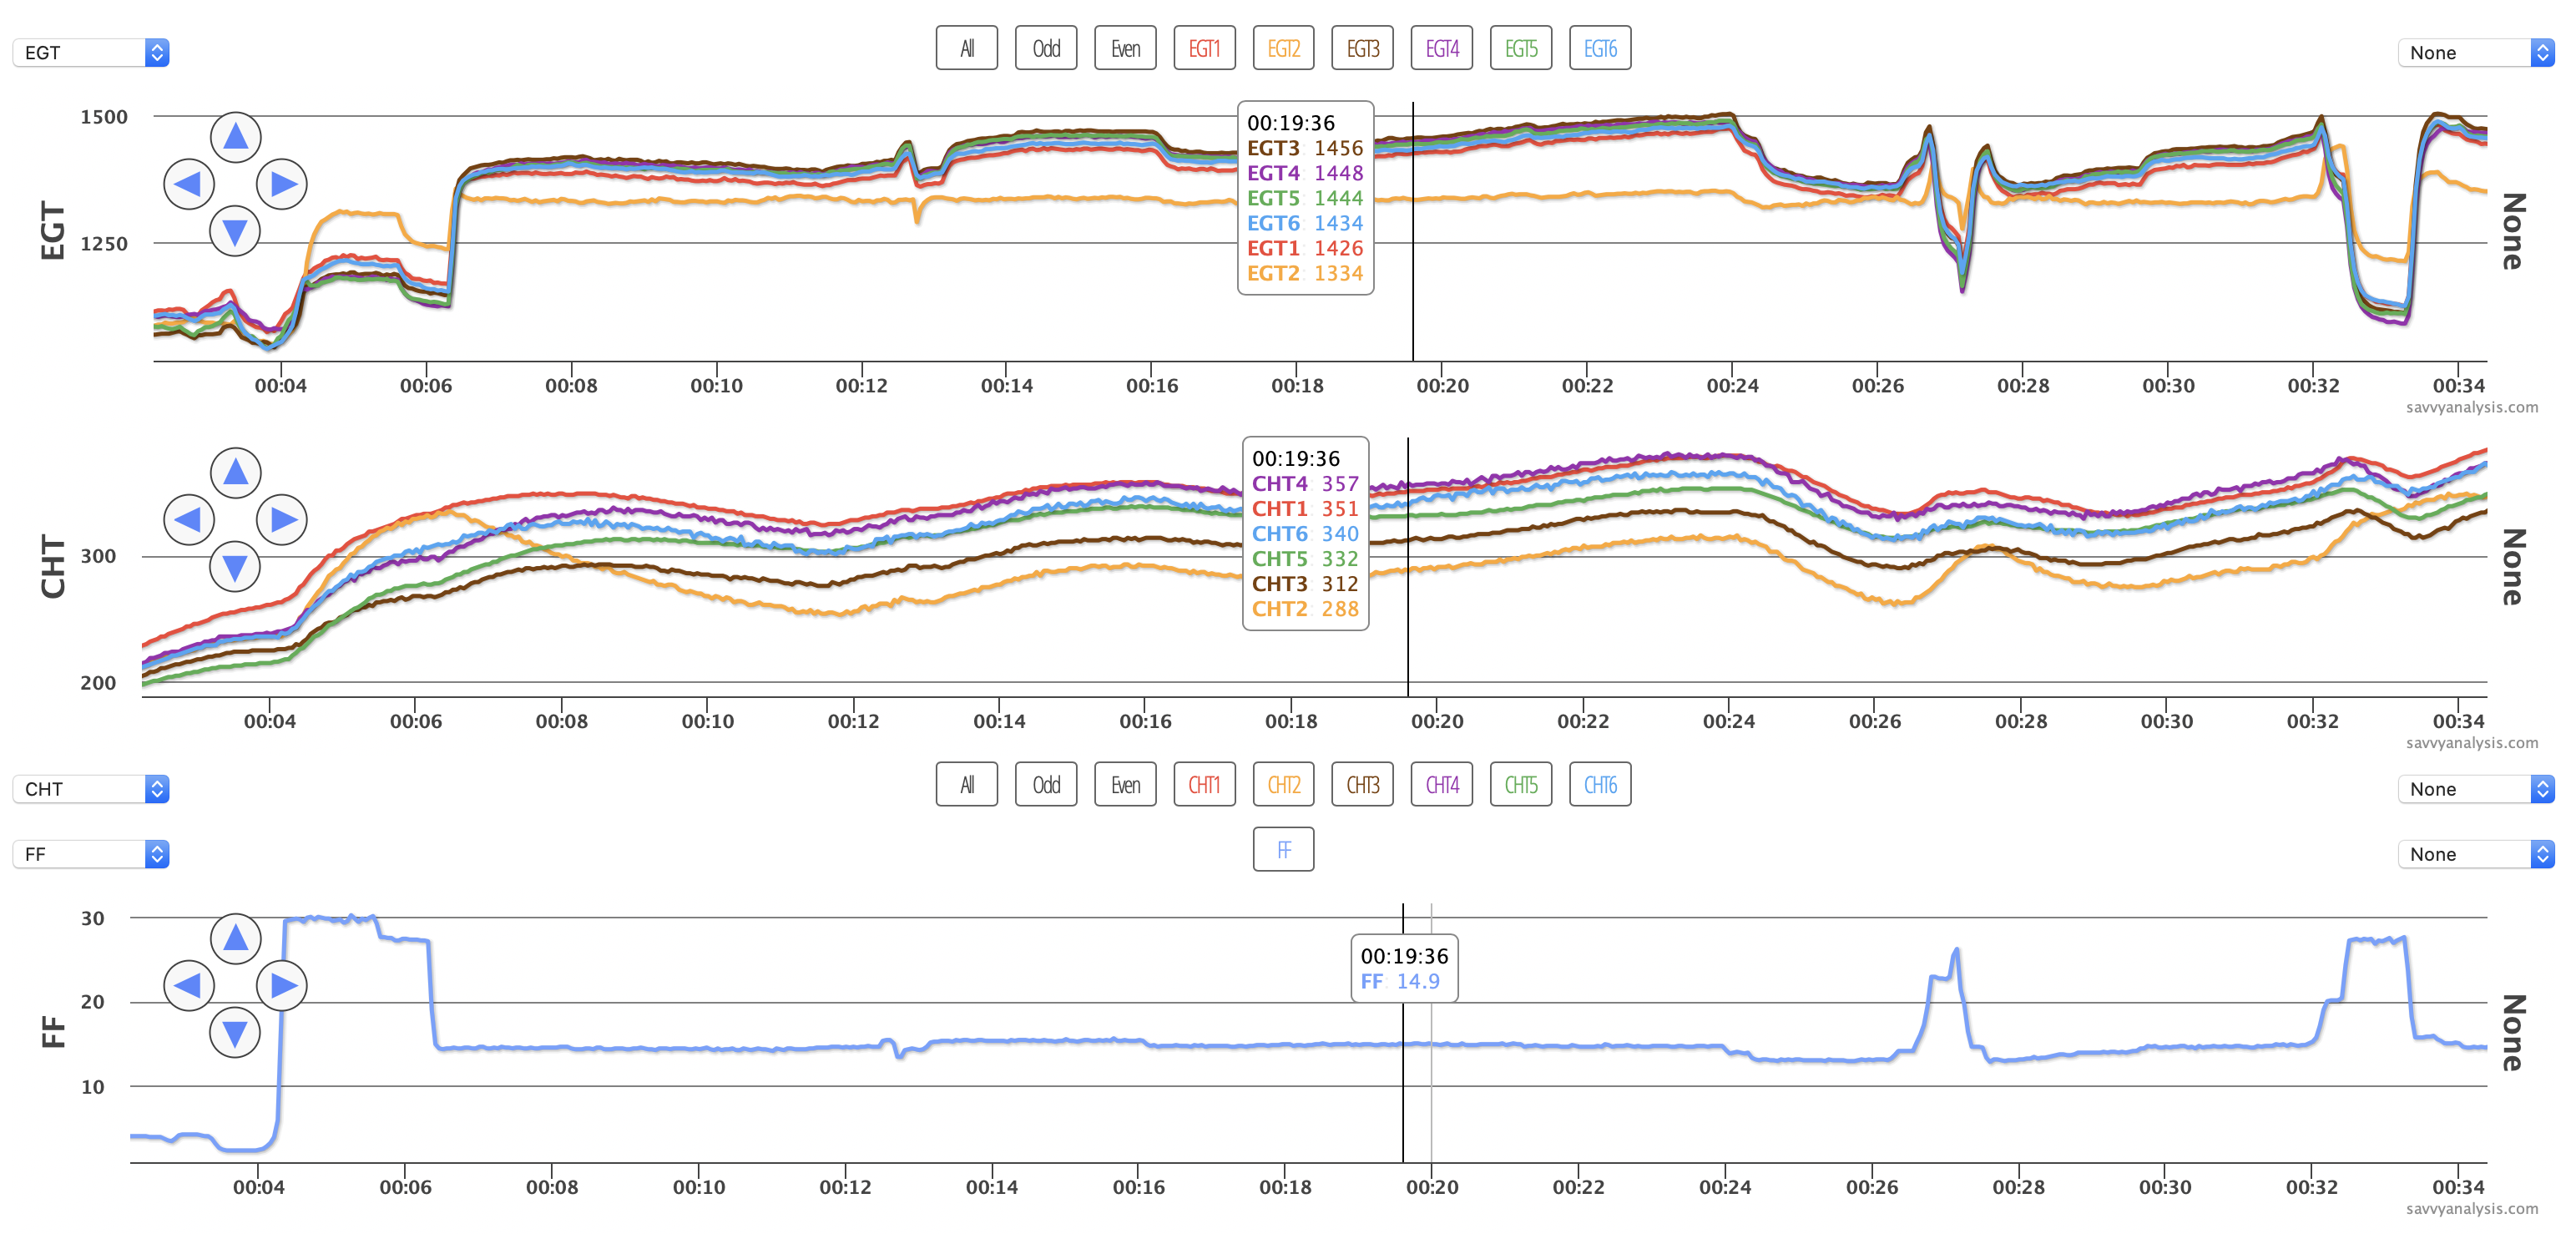2576x1234 pixels.
Task: Toggle the EGT1 series
Action: click(1204, 48)
